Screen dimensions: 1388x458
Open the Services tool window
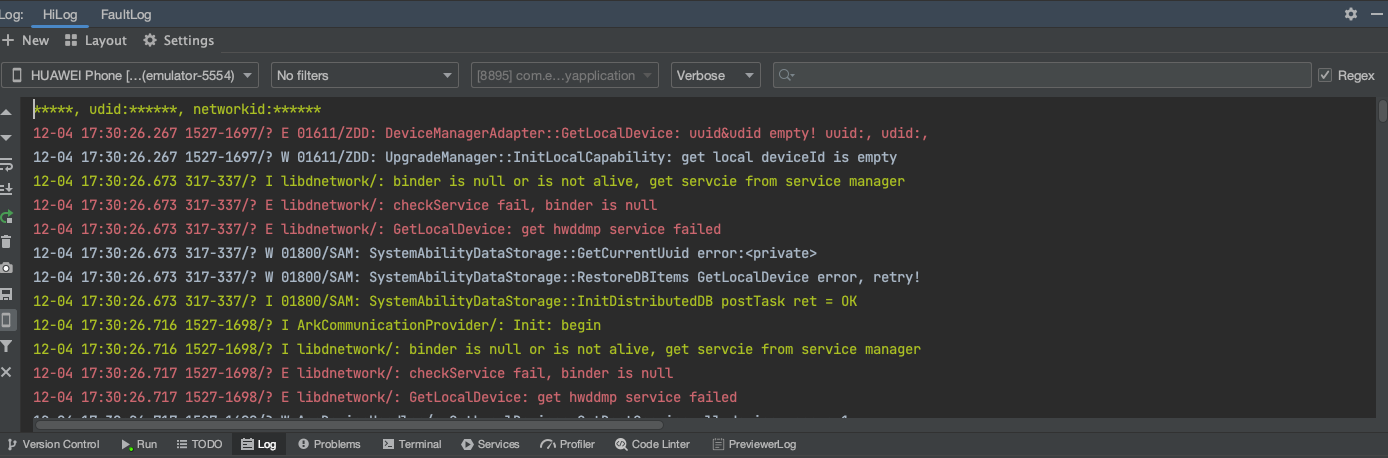click(x=490, y=444)
